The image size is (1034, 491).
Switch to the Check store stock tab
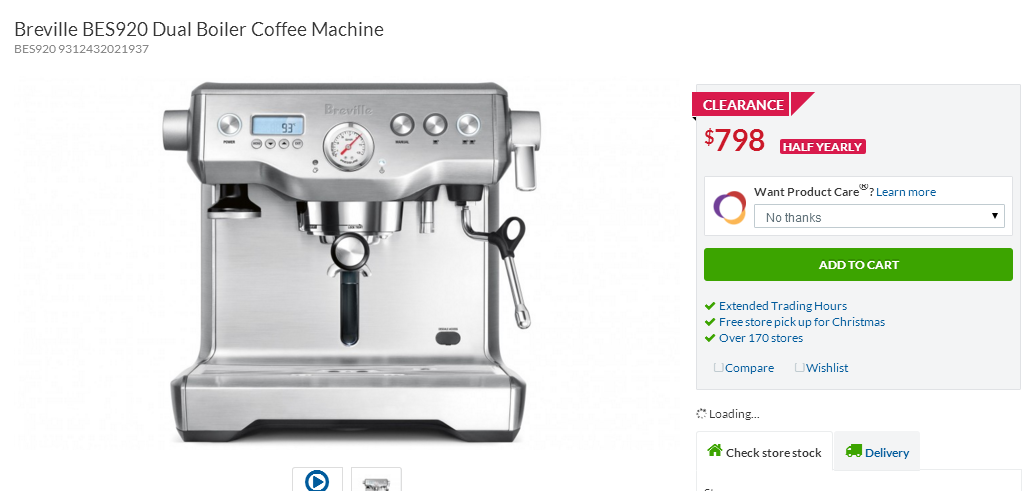coord(764,451)
